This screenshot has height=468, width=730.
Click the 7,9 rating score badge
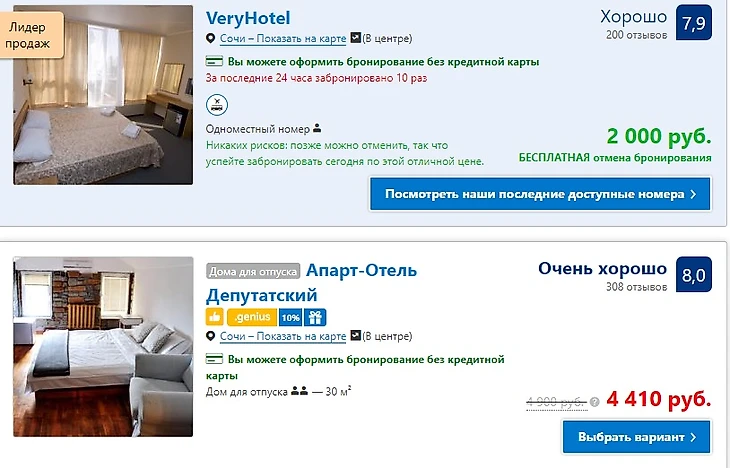pyautogui.click(x=694, y=22)
